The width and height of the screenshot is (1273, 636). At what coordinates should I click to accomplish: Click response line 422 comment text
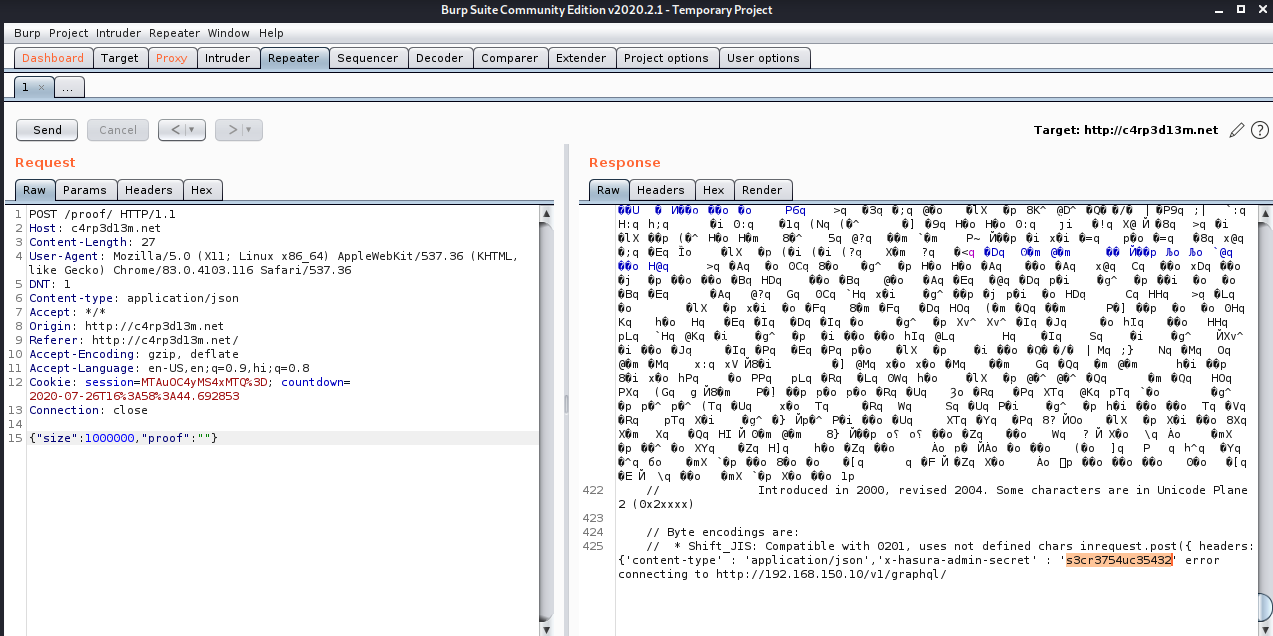[932, 497]
